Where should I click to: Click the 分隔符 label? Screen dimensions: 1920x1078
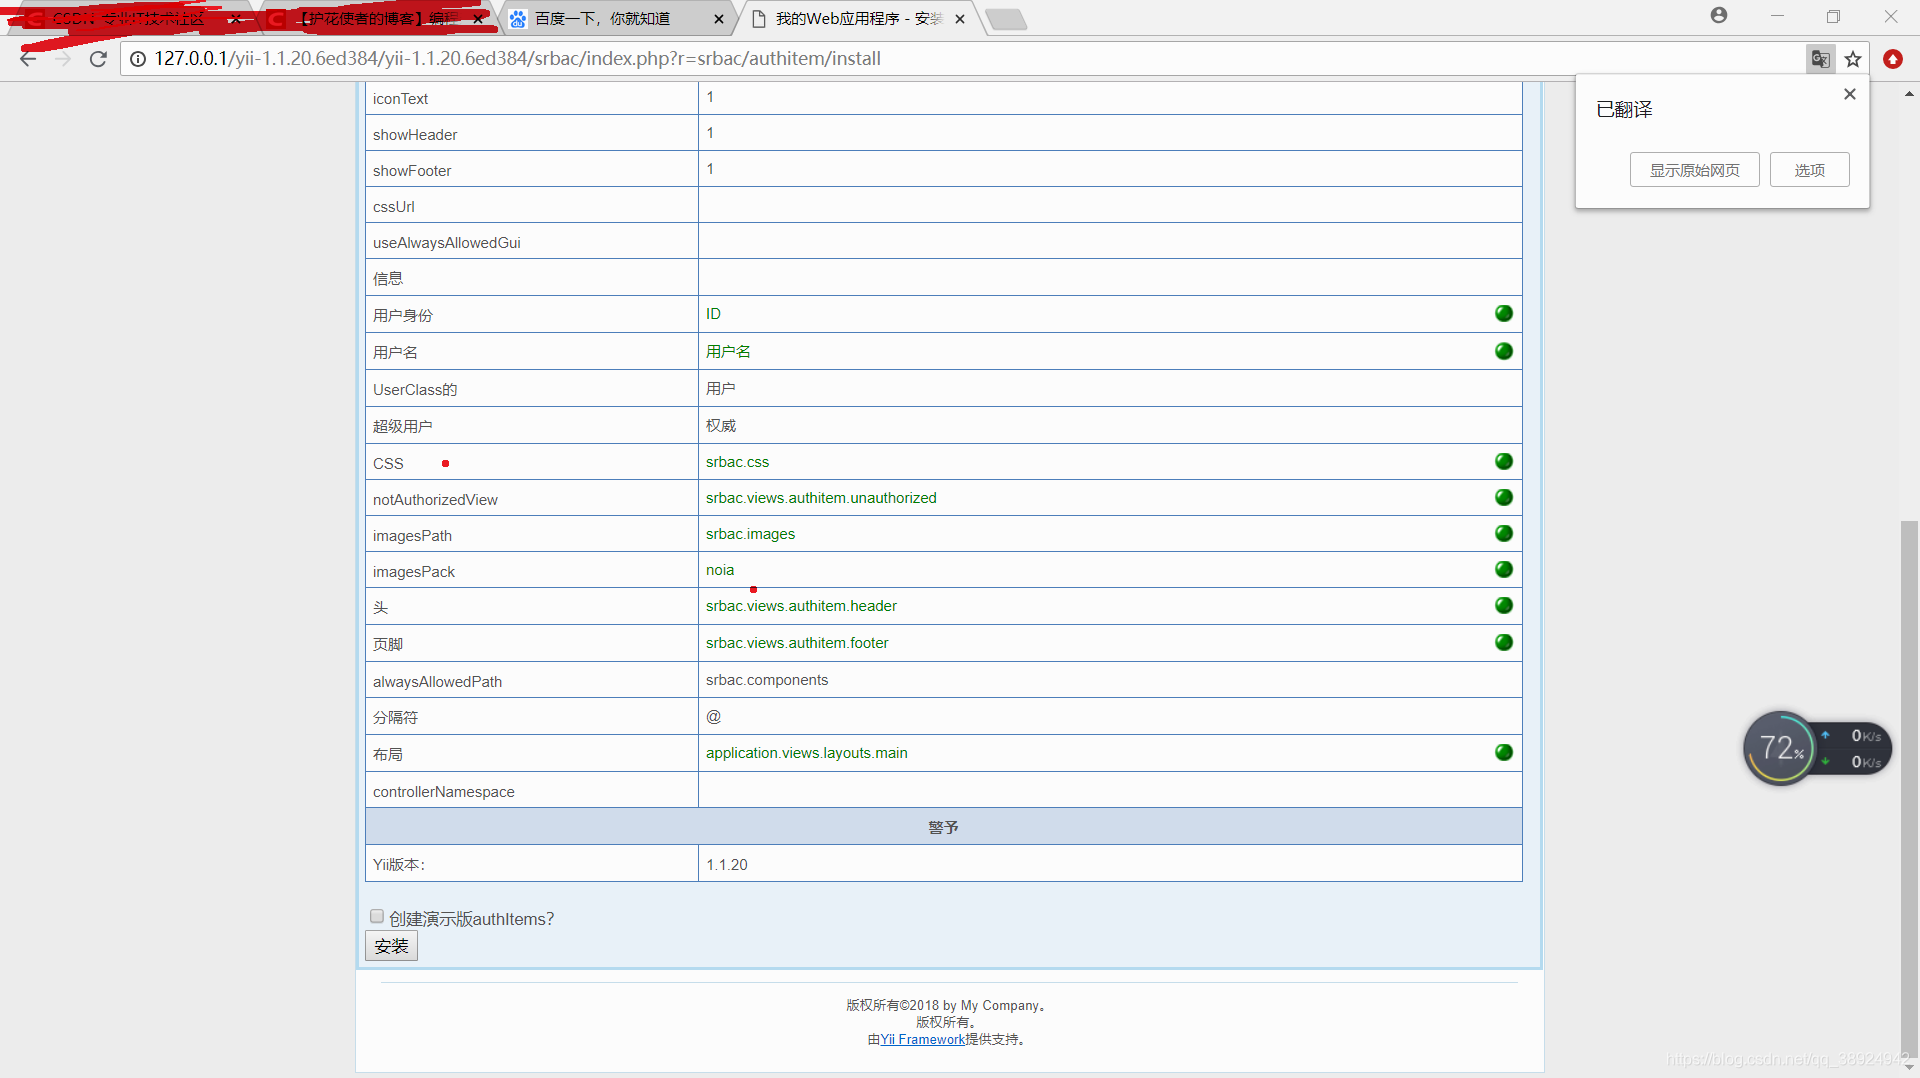pyautogui.click(x=395, y=718)
